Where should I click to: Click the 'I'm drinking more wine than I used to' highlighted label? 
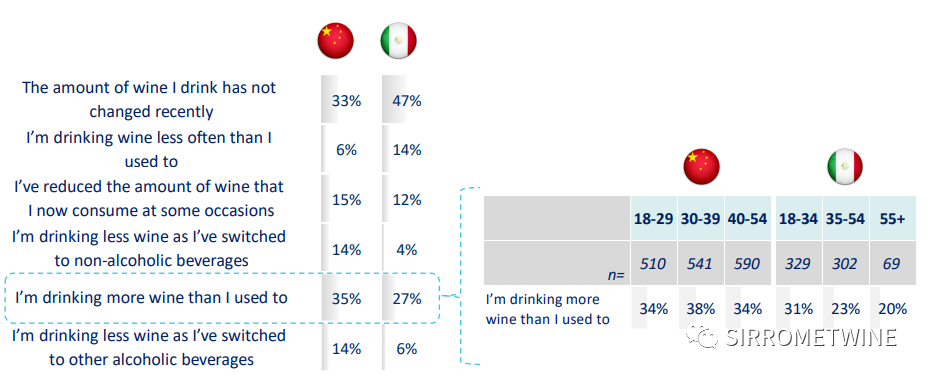click(151, 298)
